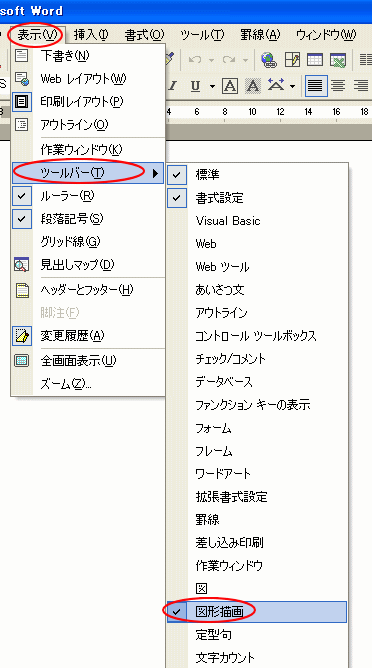Click Tables and Borders toolbar icon

[292, 60]
